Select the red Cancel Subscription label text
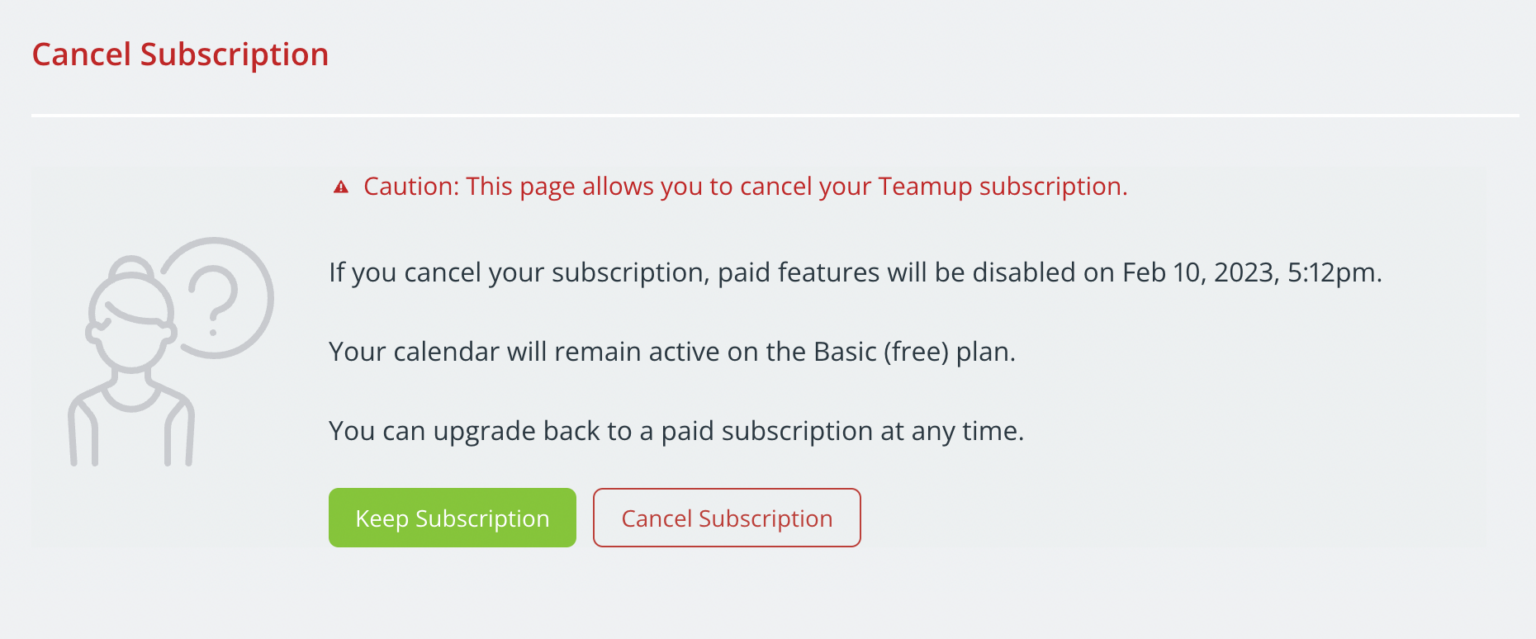Viewport: 1536px width, 639px height. click(727, 517)
